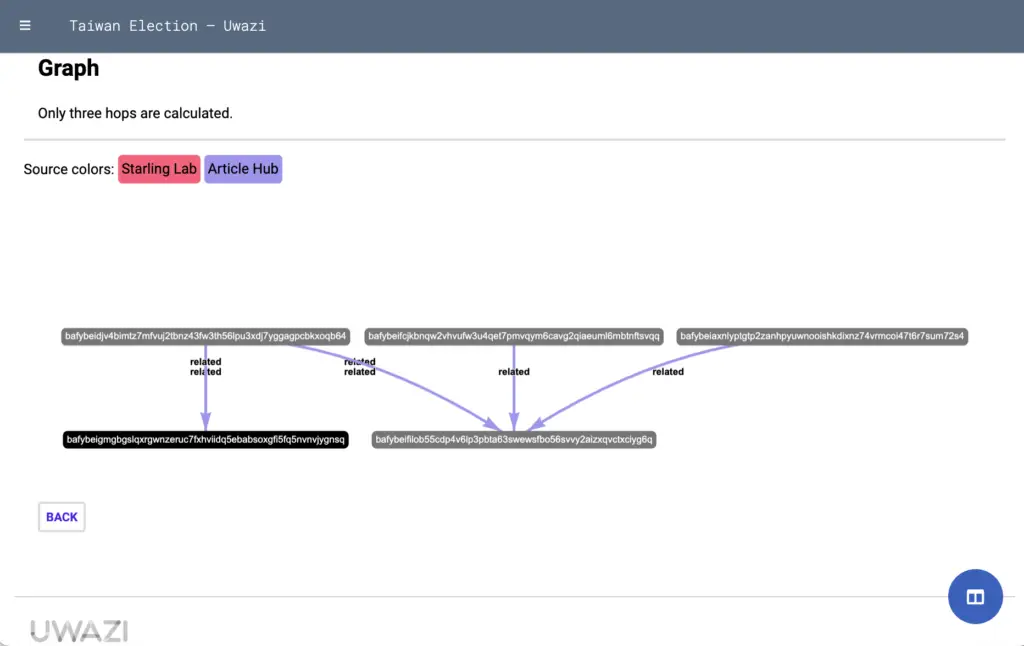Click the 'Source colors:' label
The height and width of the screenshot is (646, 1024).
coord(69,169)
